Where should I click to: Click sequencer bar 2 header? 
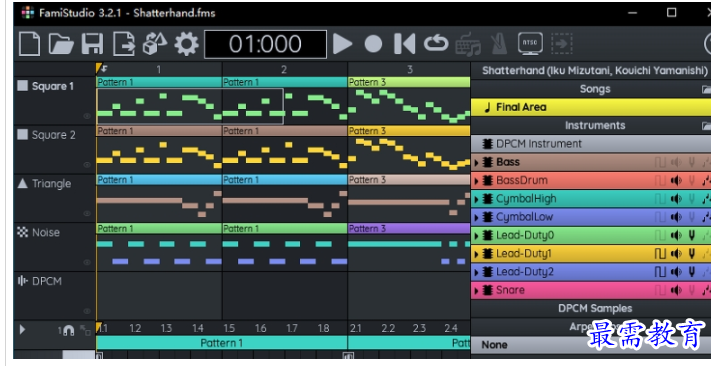pos(285,69)
